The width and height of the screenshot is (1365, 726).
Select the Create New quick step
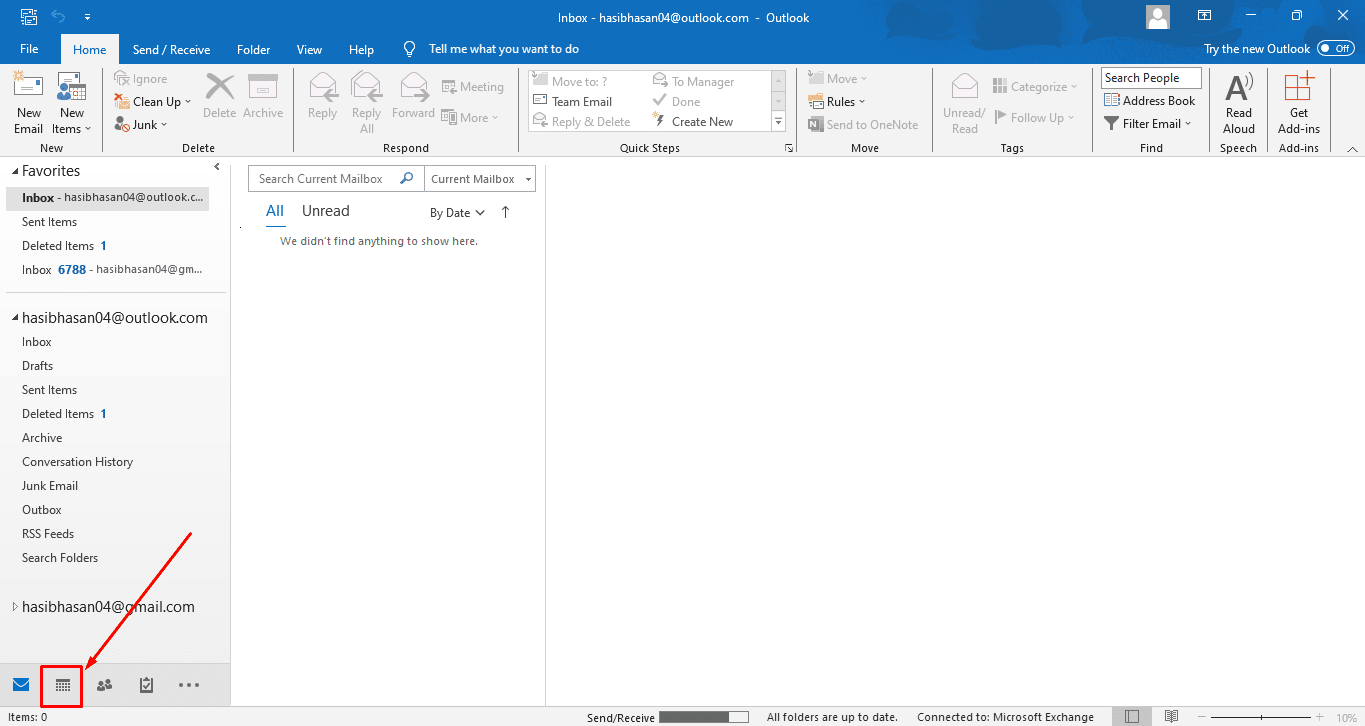click(693, 122)
